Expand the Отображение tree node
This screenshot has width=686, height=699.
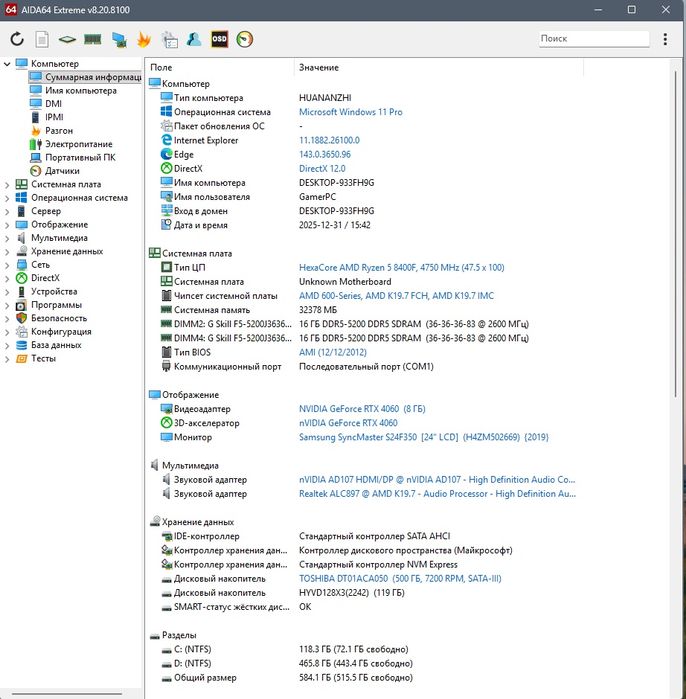click(x=7, y=225)
